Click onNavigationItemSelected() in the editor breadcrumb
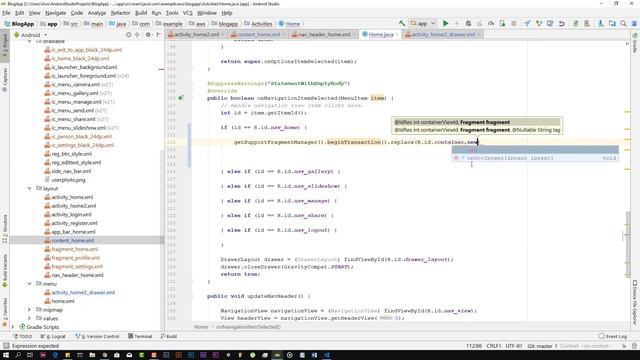Image resolution: width=640 pixels, height=360 pixels. 248,327
